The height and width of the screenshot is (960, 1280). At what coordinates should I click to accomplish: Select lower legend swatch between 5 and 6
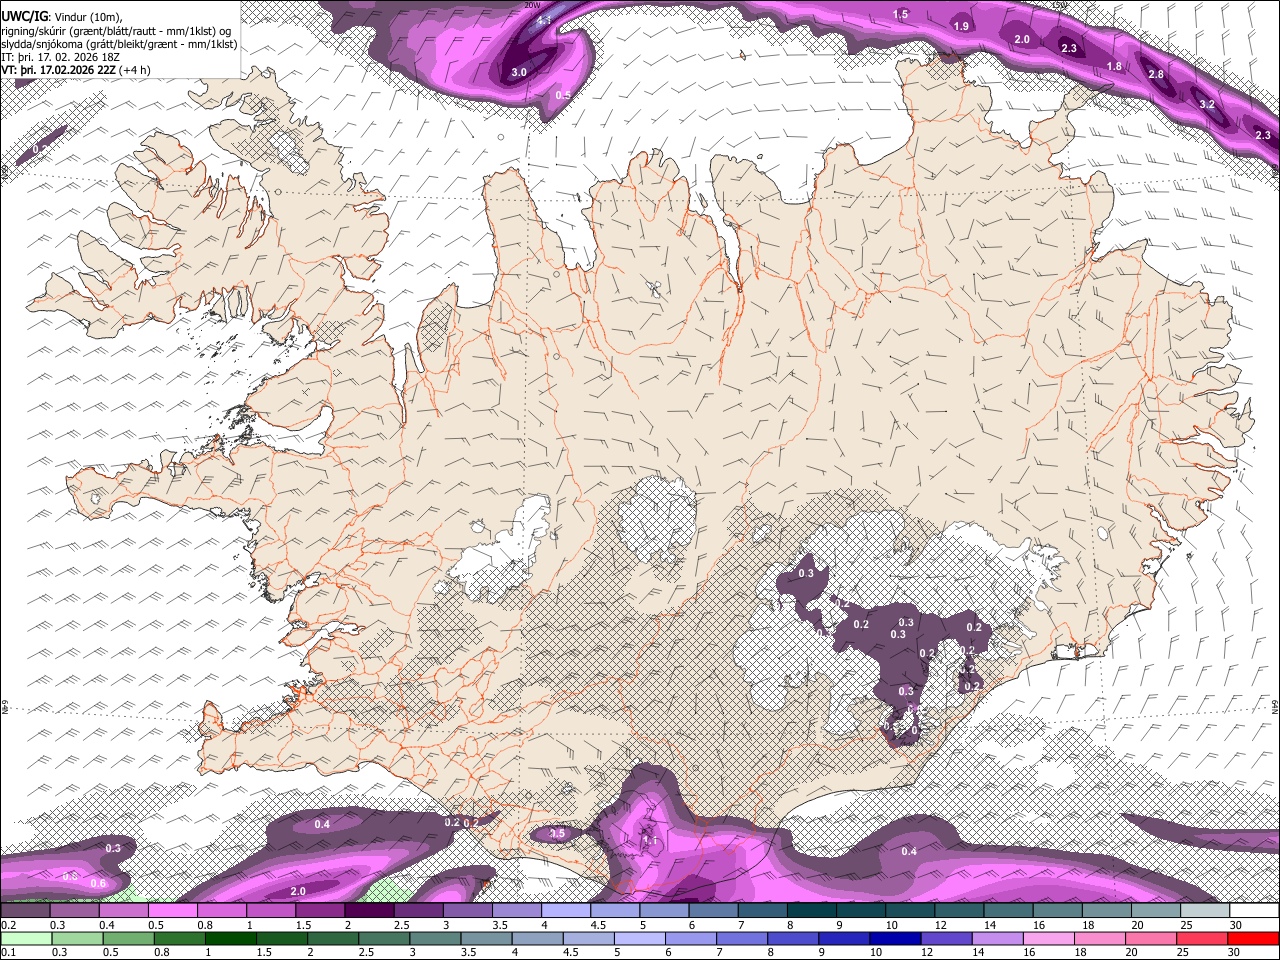click(x=639, y=938)
